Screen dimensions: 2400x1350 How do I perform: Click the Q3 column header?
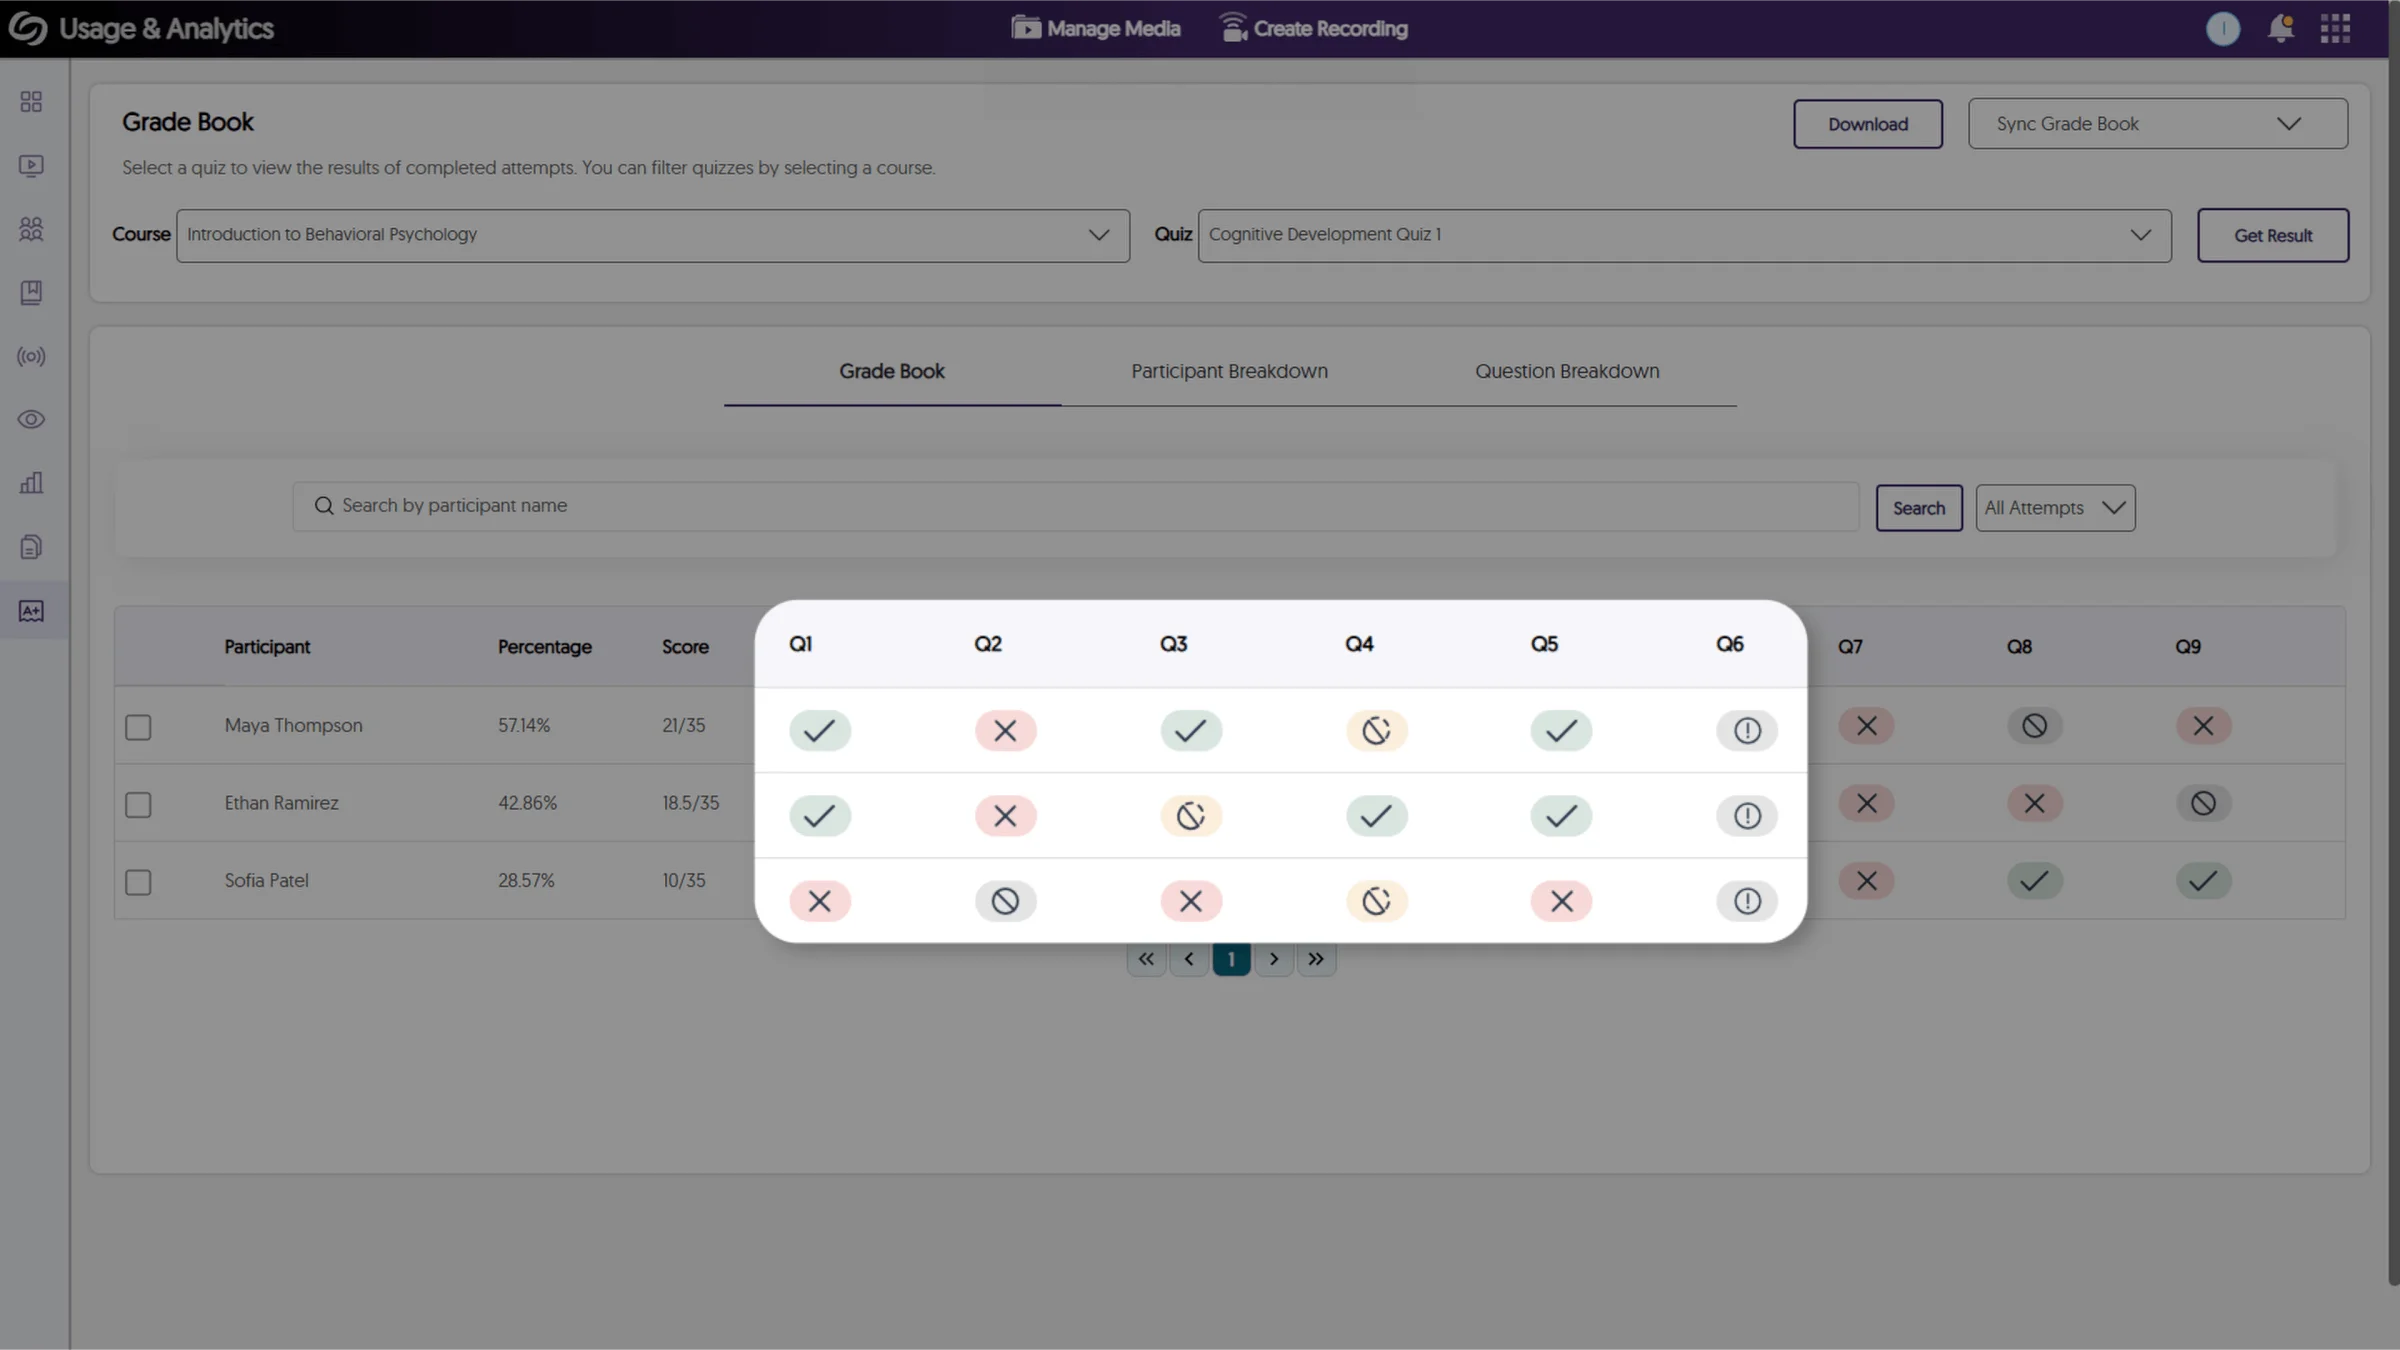pos(1173,644)
